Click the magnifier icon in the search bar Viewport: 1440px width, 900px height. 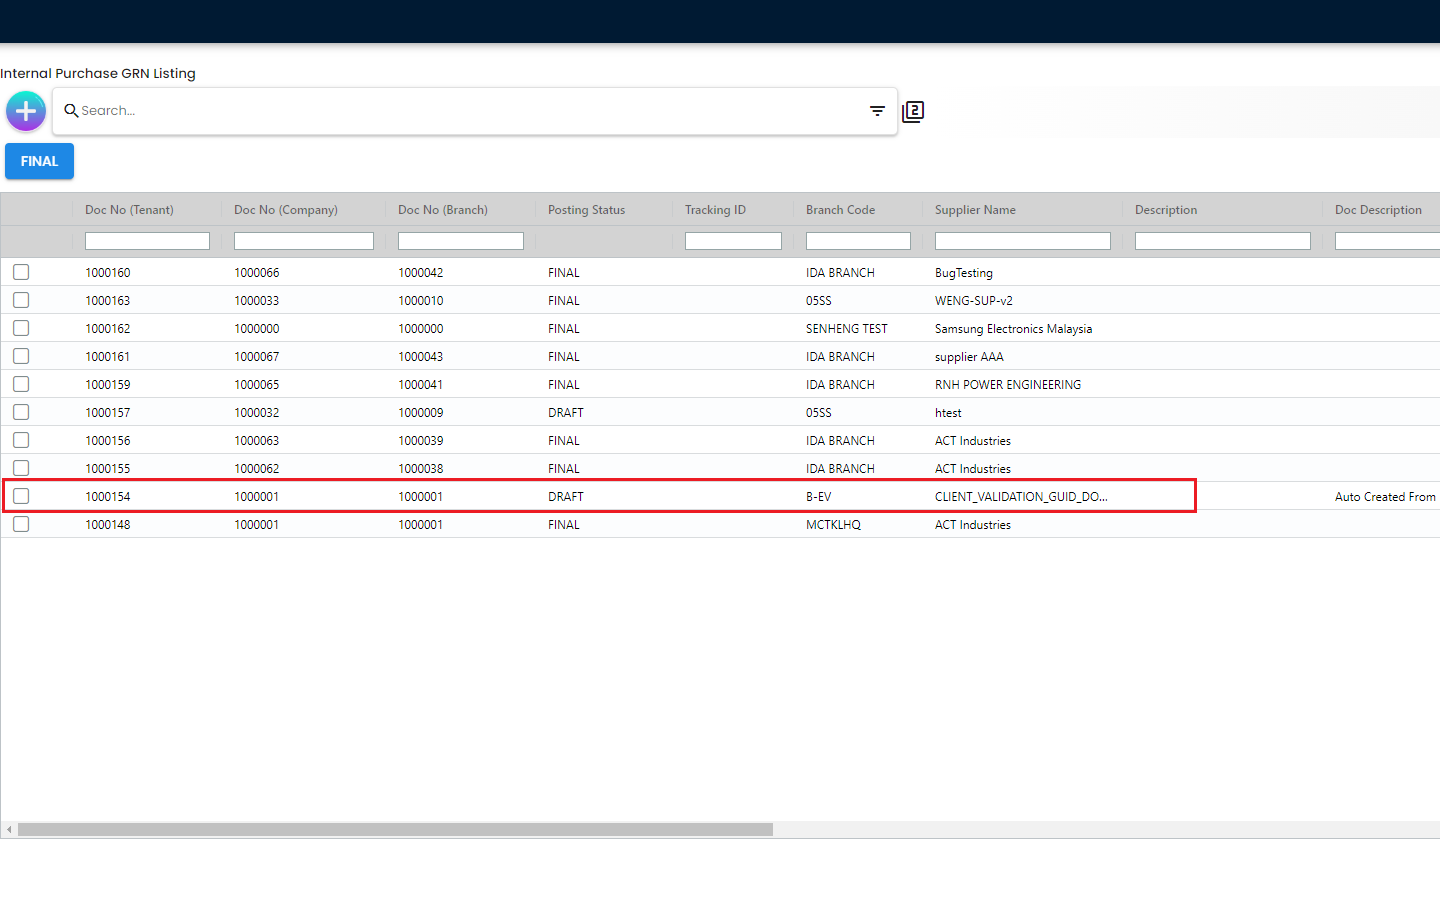(71, 111)
